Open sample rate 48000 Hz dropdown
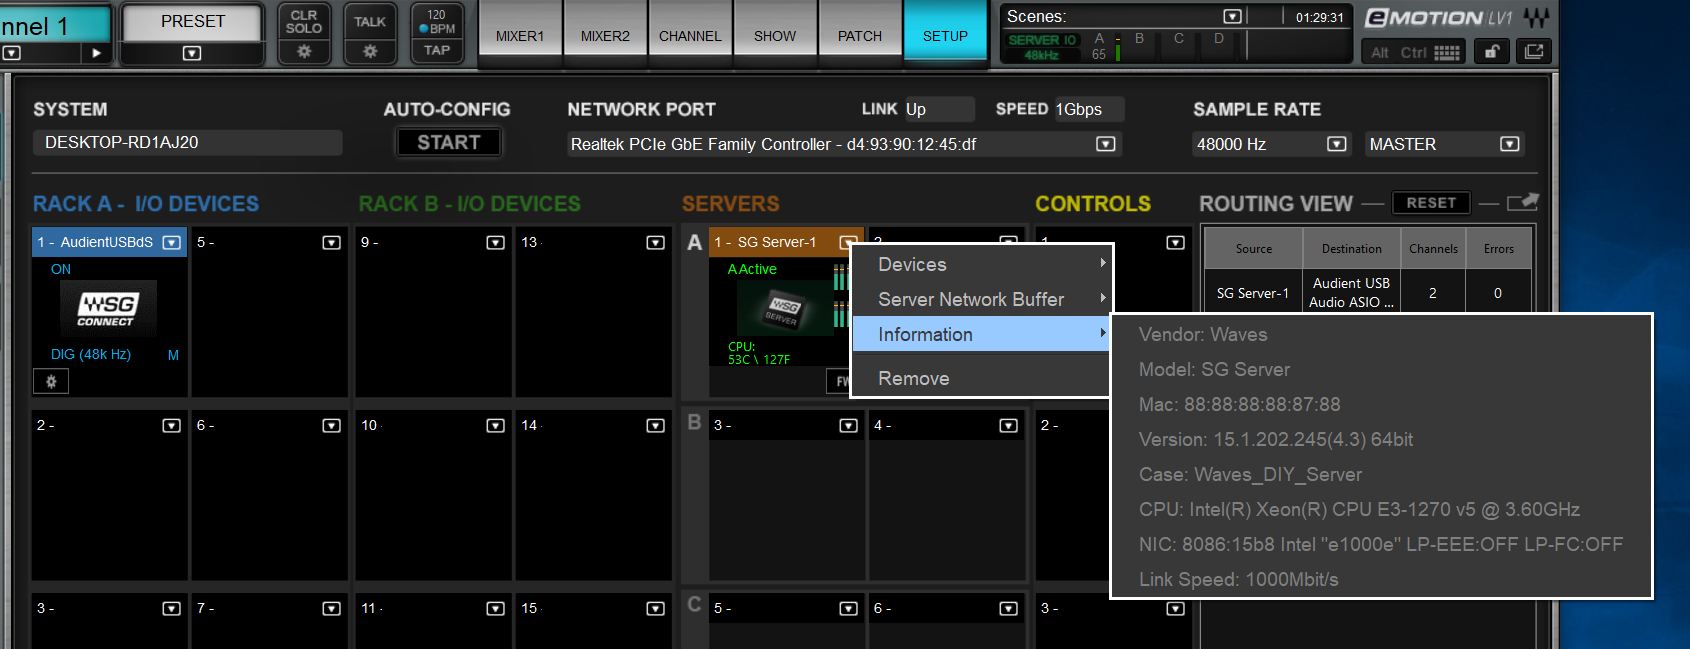The width and height of the screenshot is (1690, 649). pyautogui.click(x=1336, y=144)
